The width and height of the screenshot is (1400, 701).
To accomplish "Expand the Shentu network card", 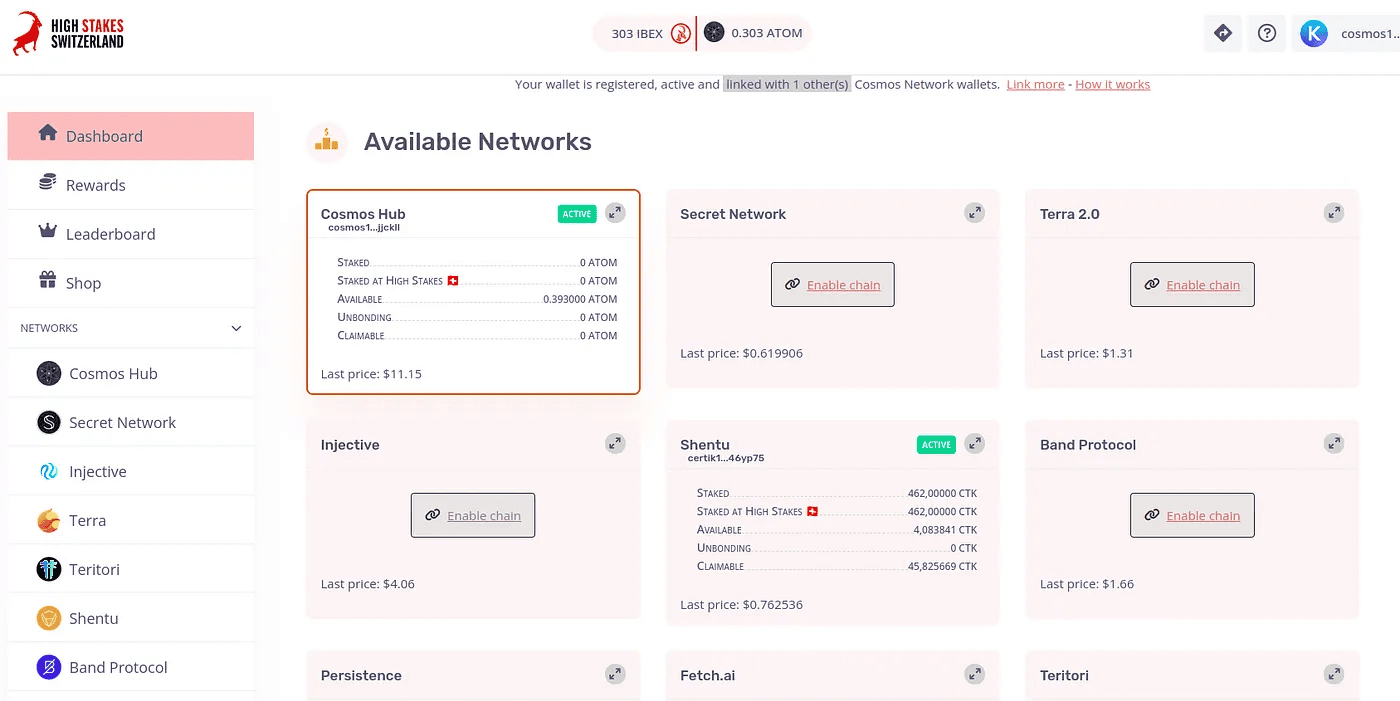I will click(974, 444).
